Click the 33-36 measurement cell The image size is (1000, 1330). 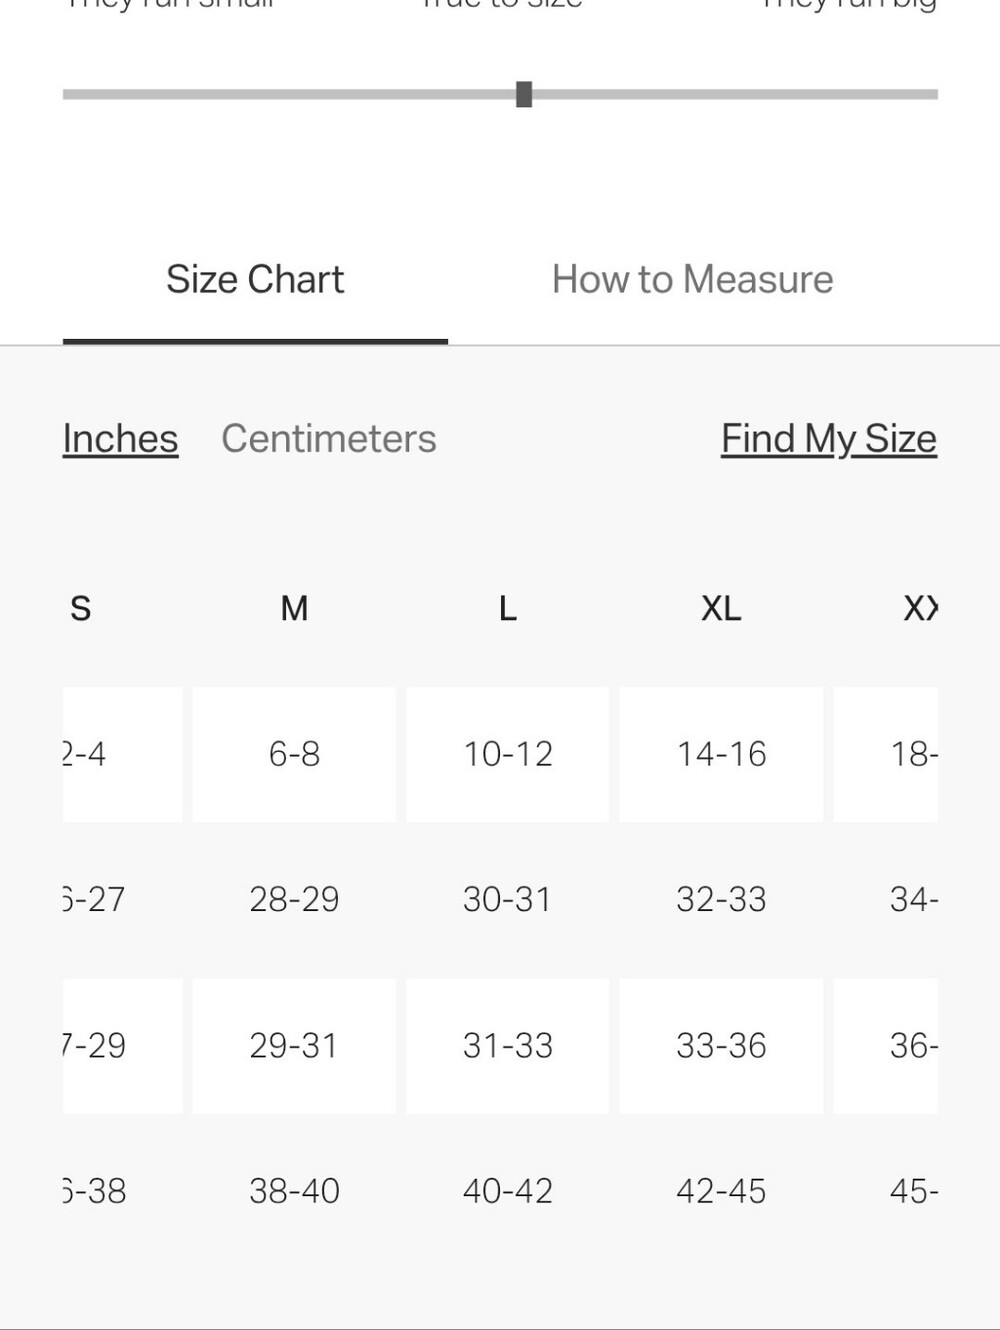721,1046
